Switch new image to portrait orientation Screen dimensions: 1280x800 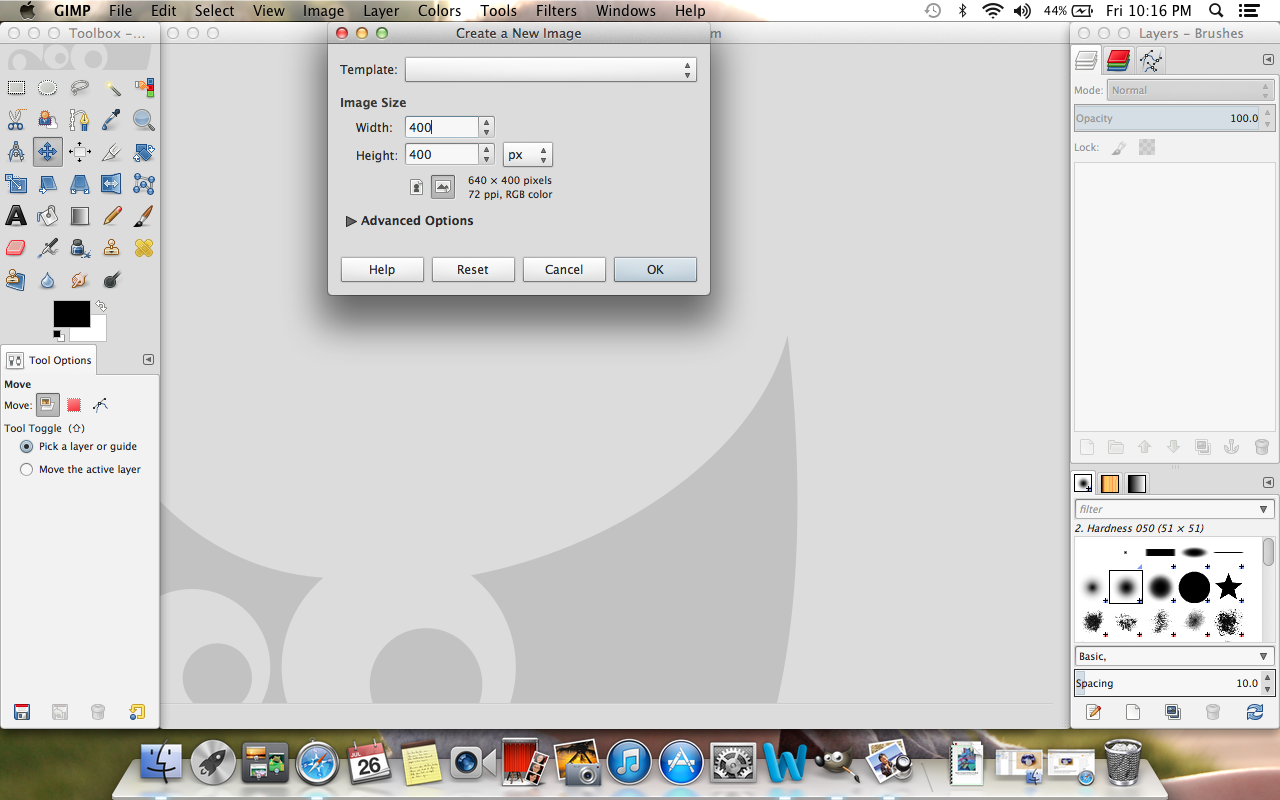(417, 187)
